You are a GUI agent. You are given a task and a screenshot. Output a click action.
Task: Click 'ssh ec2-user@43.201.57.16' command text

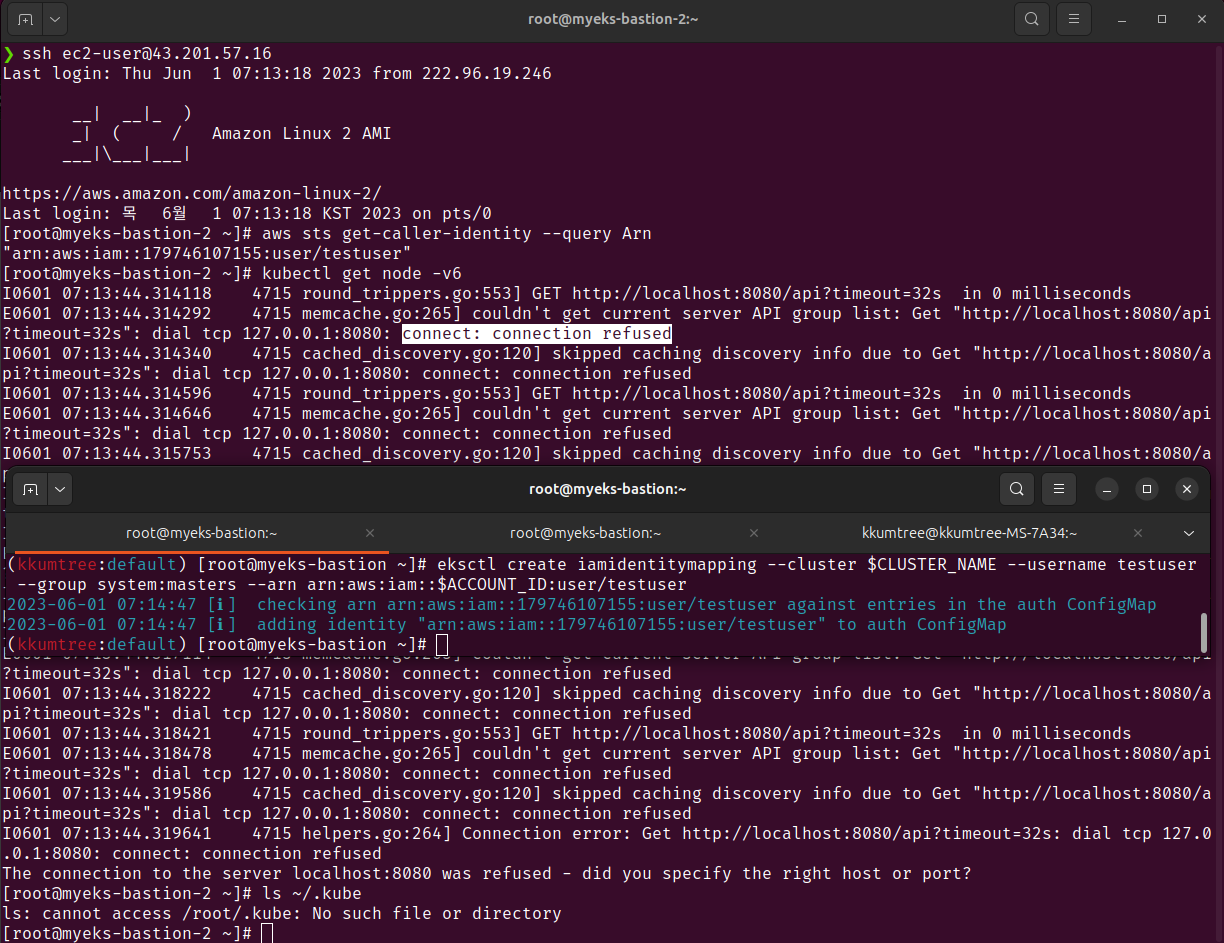(147, 53)
